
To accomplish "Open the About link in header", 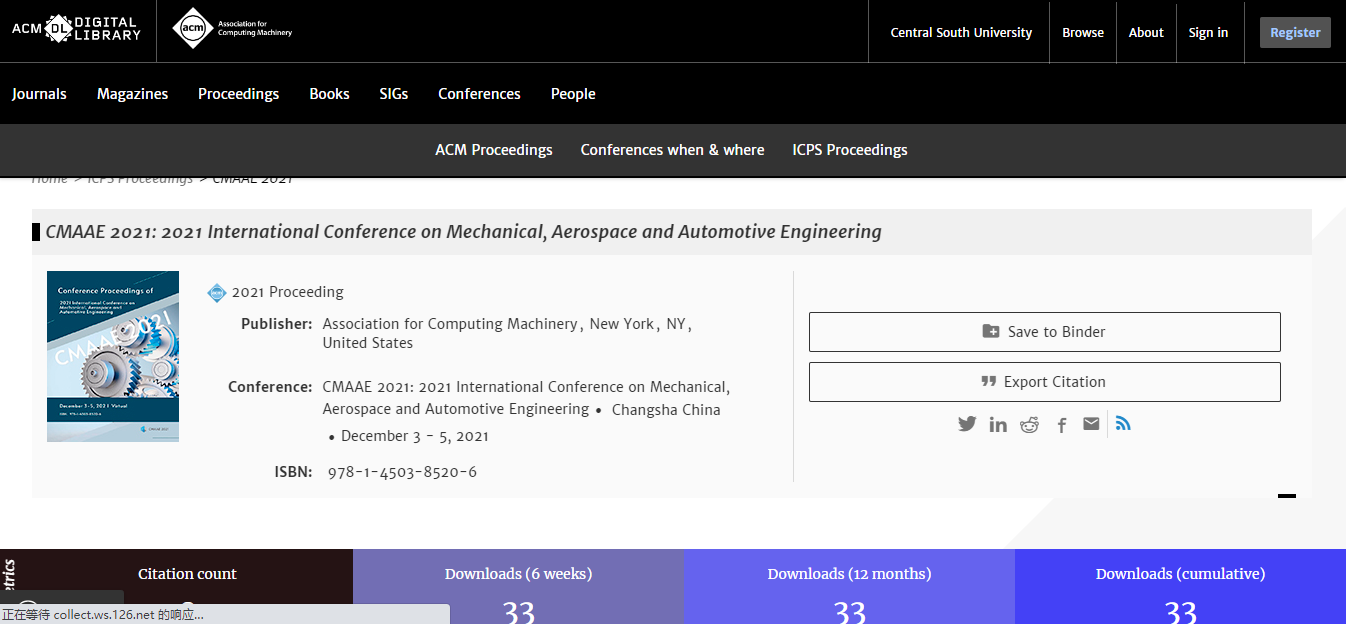I will point(1146,32).
